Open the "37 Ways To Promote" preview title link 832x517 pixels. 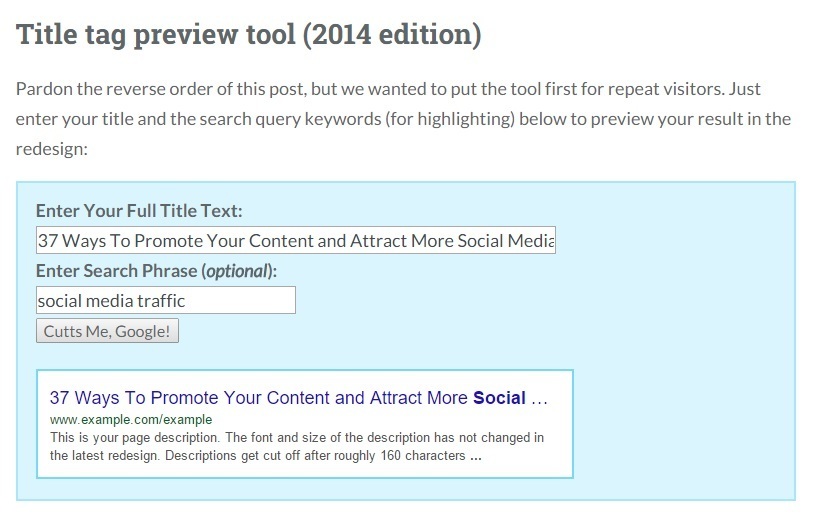point(298,398)
